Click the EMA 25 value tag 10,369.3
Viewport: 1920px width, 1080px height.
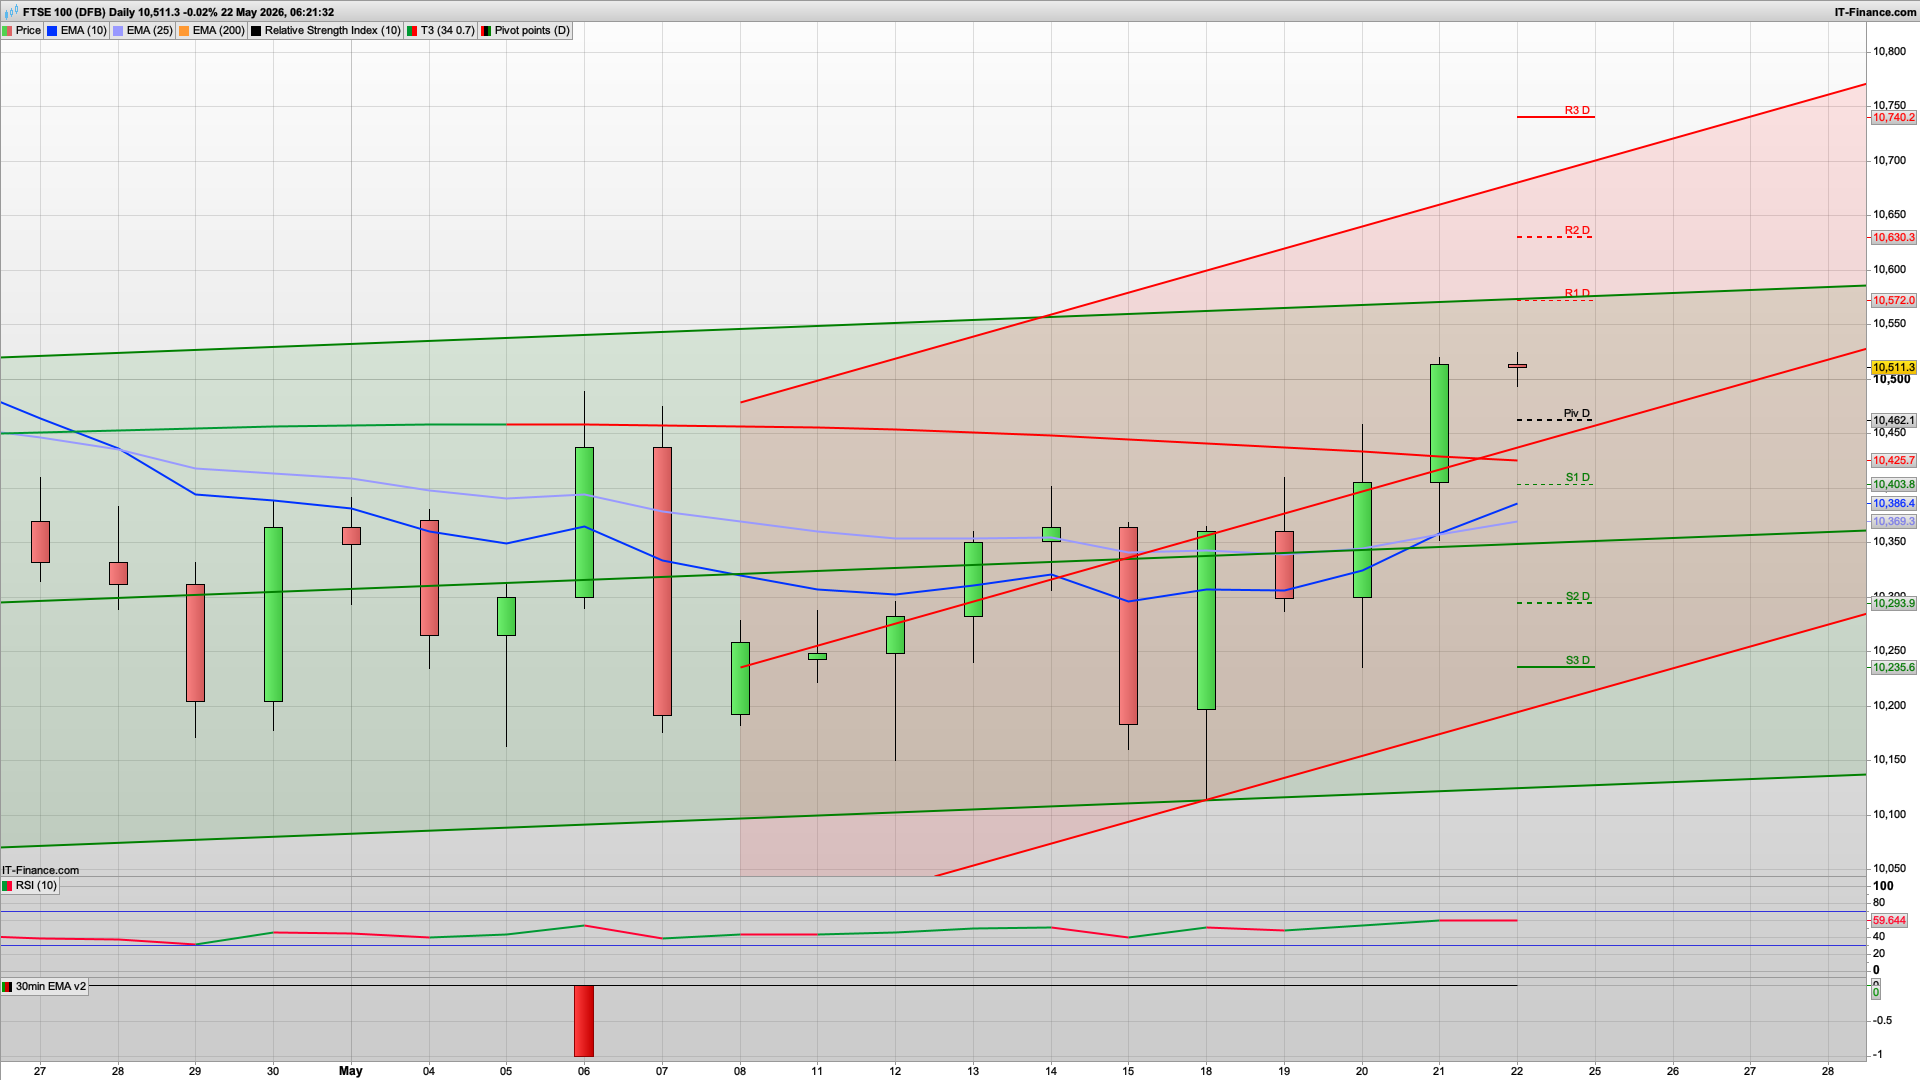click(x=1893, y=521)
